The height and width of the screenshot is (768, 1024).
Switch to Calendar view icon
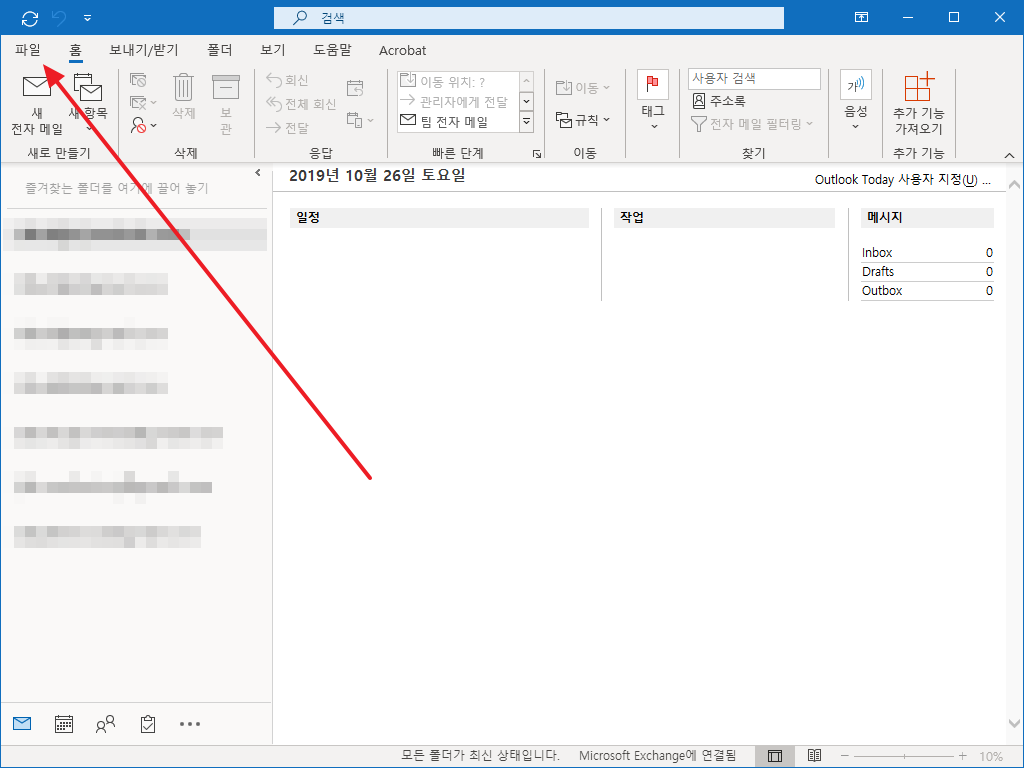64,724
